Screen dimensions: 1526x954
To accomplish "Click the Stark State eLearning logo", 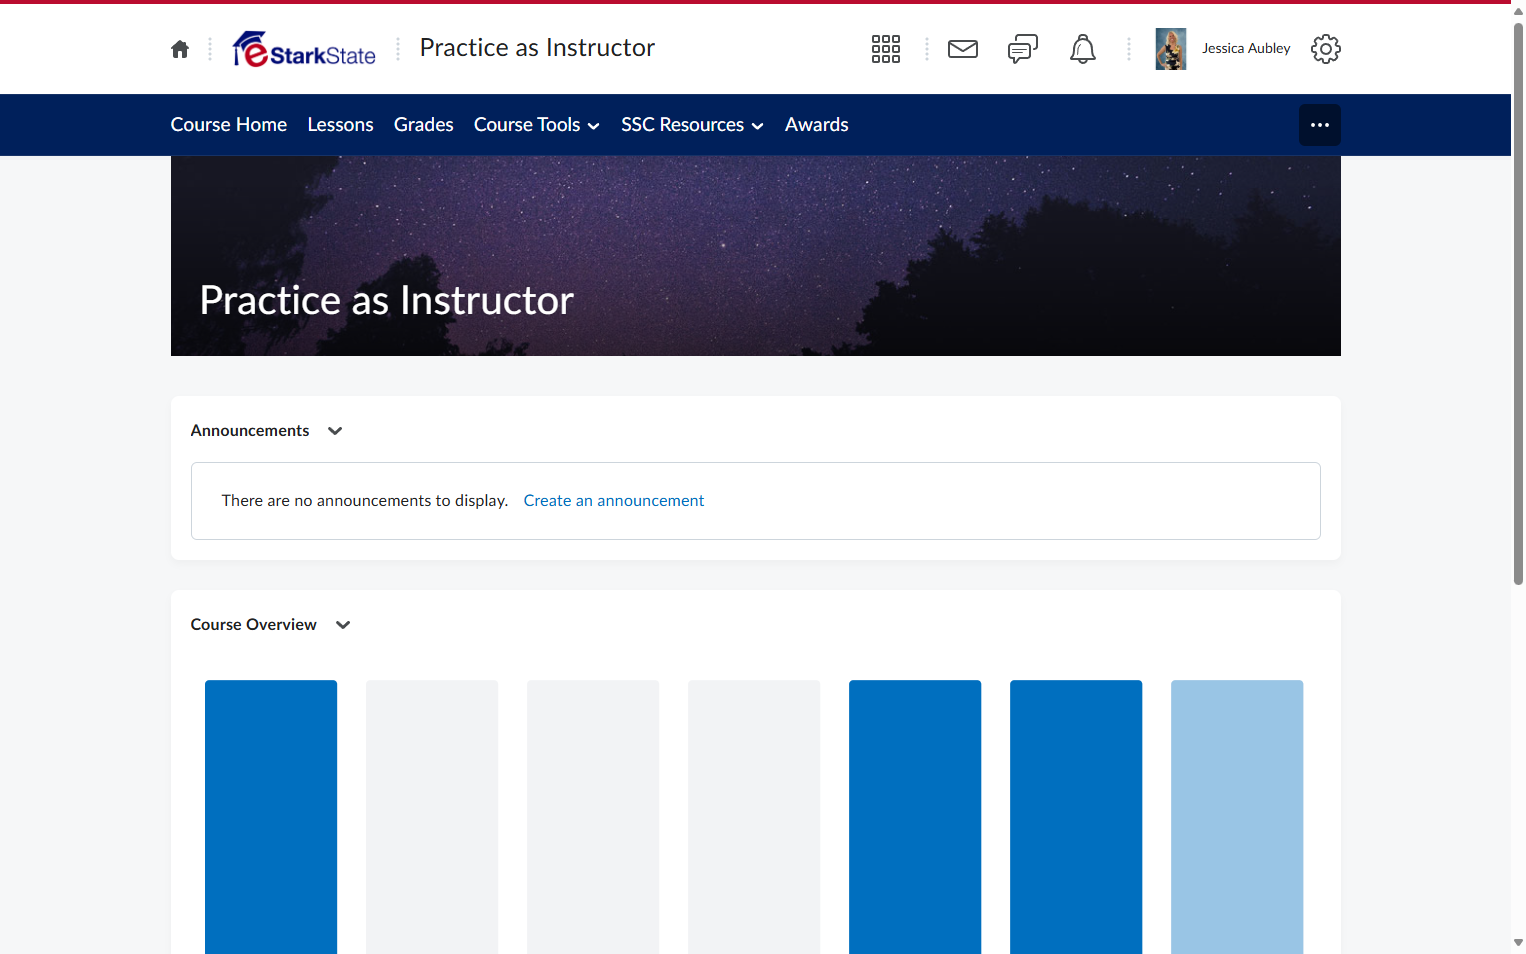I will [x=304, y=49].
